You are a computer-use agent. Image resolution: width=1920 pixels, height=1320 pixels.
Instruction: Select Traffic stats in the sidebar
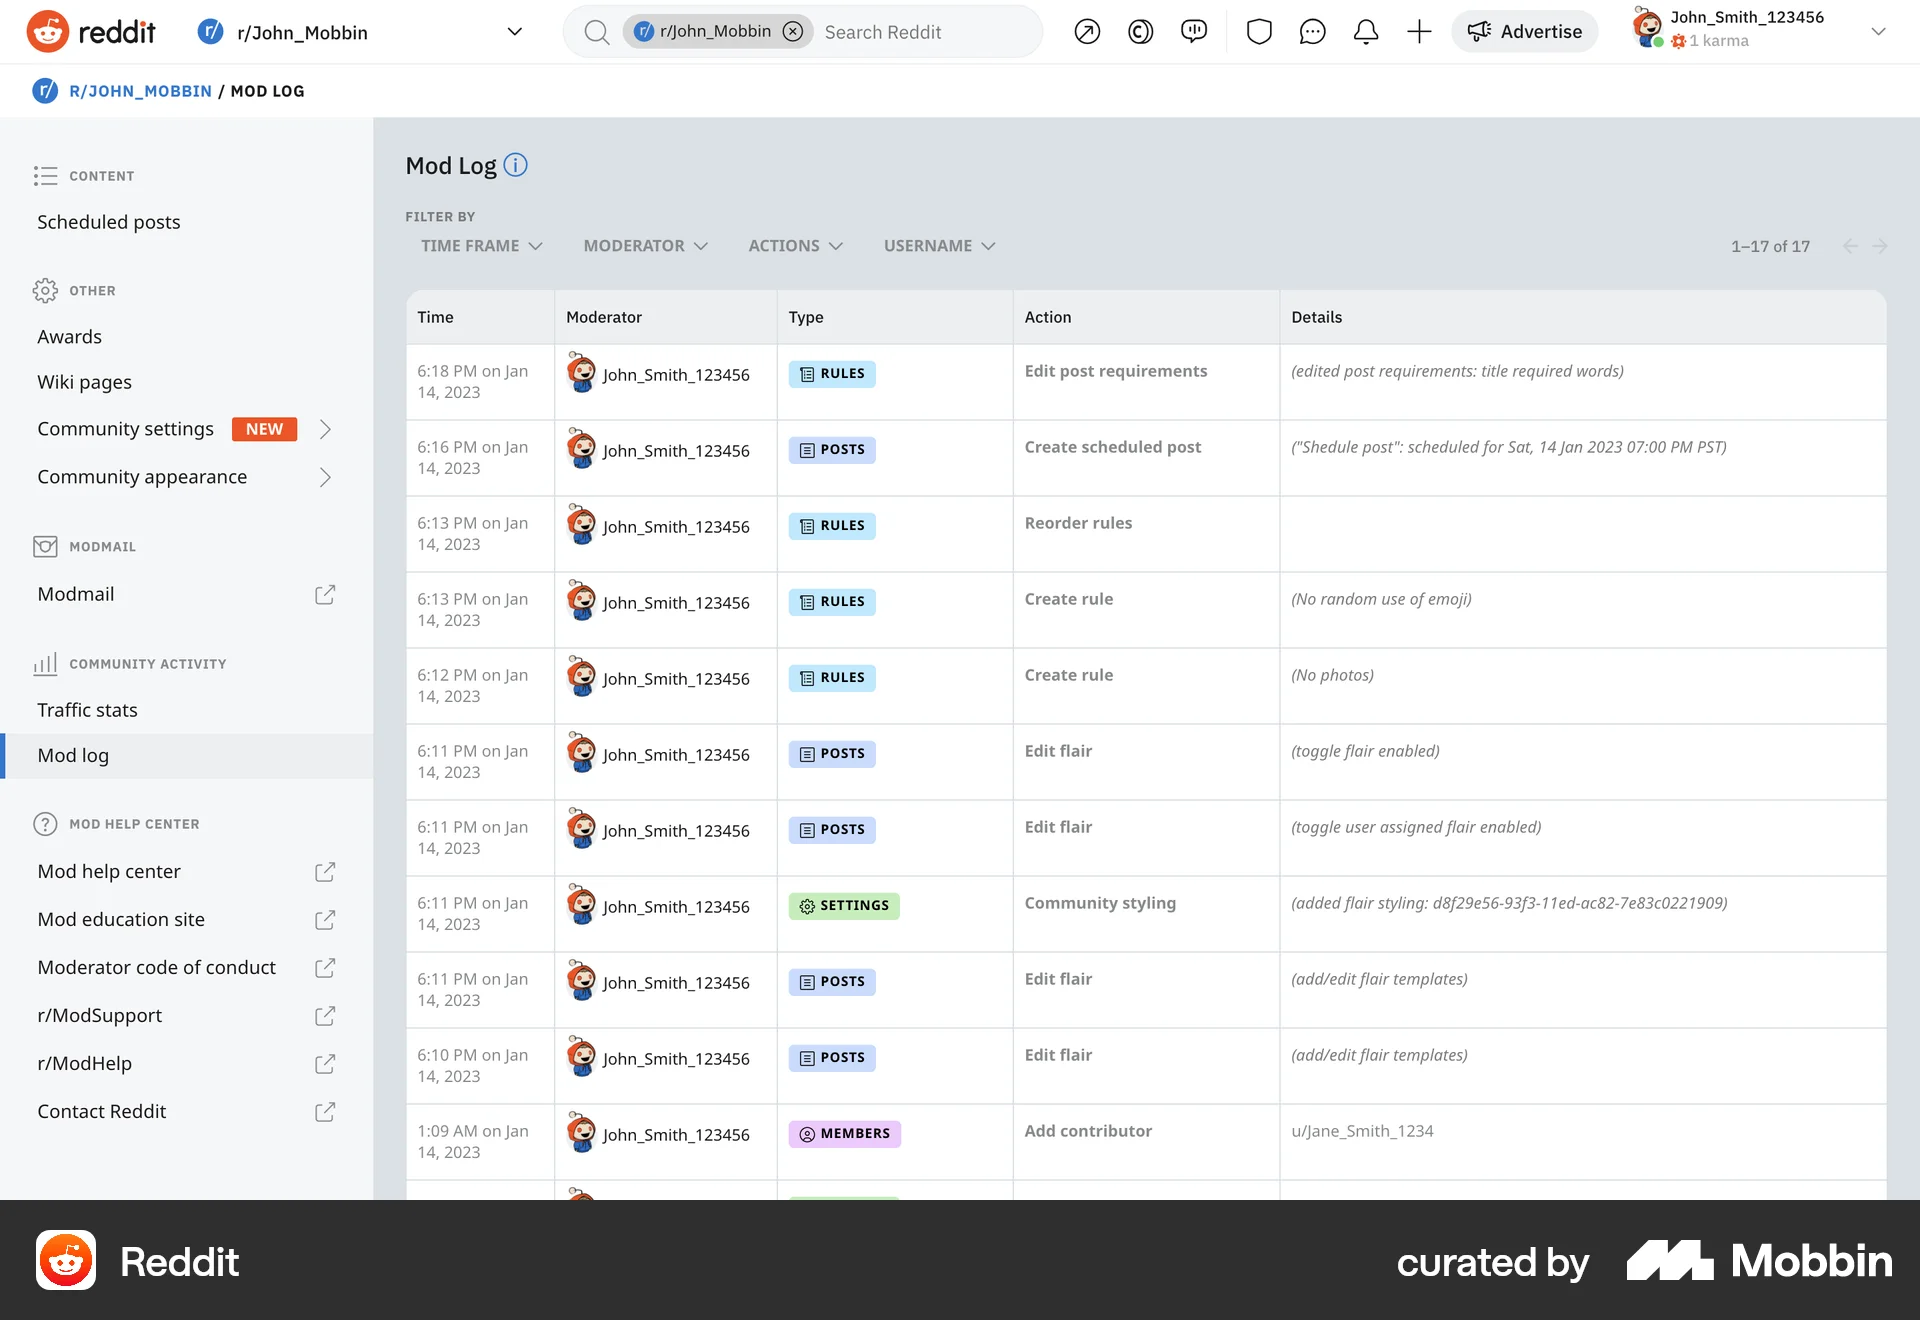point(87,710)
